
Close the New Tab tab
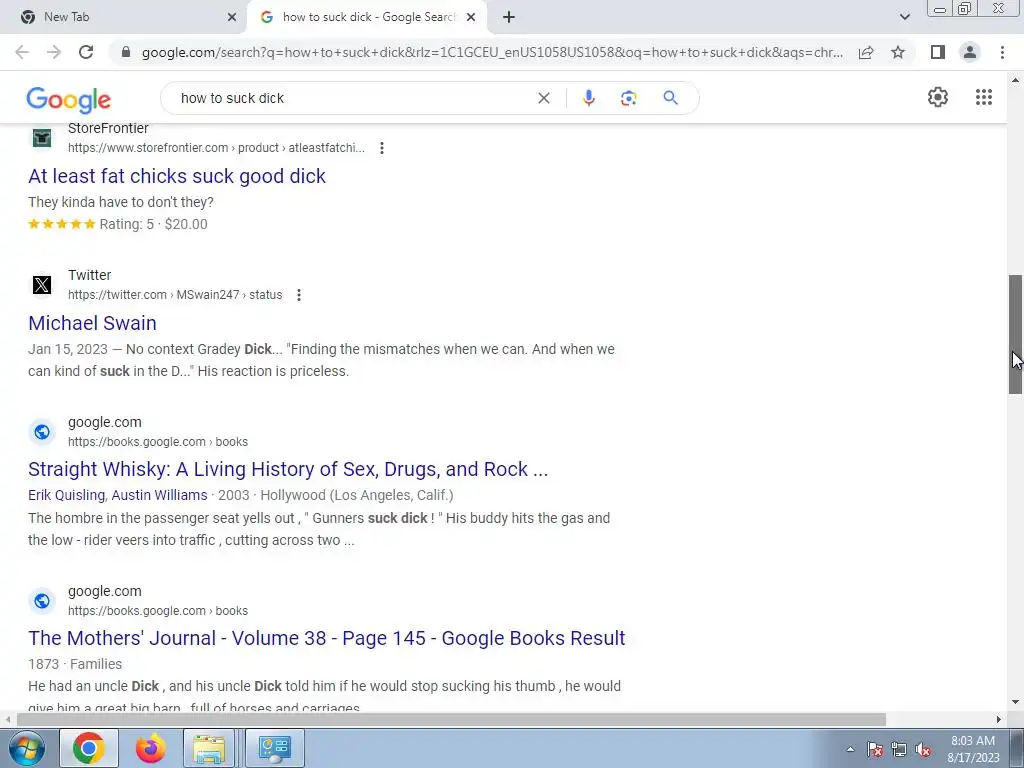point(232,17)
